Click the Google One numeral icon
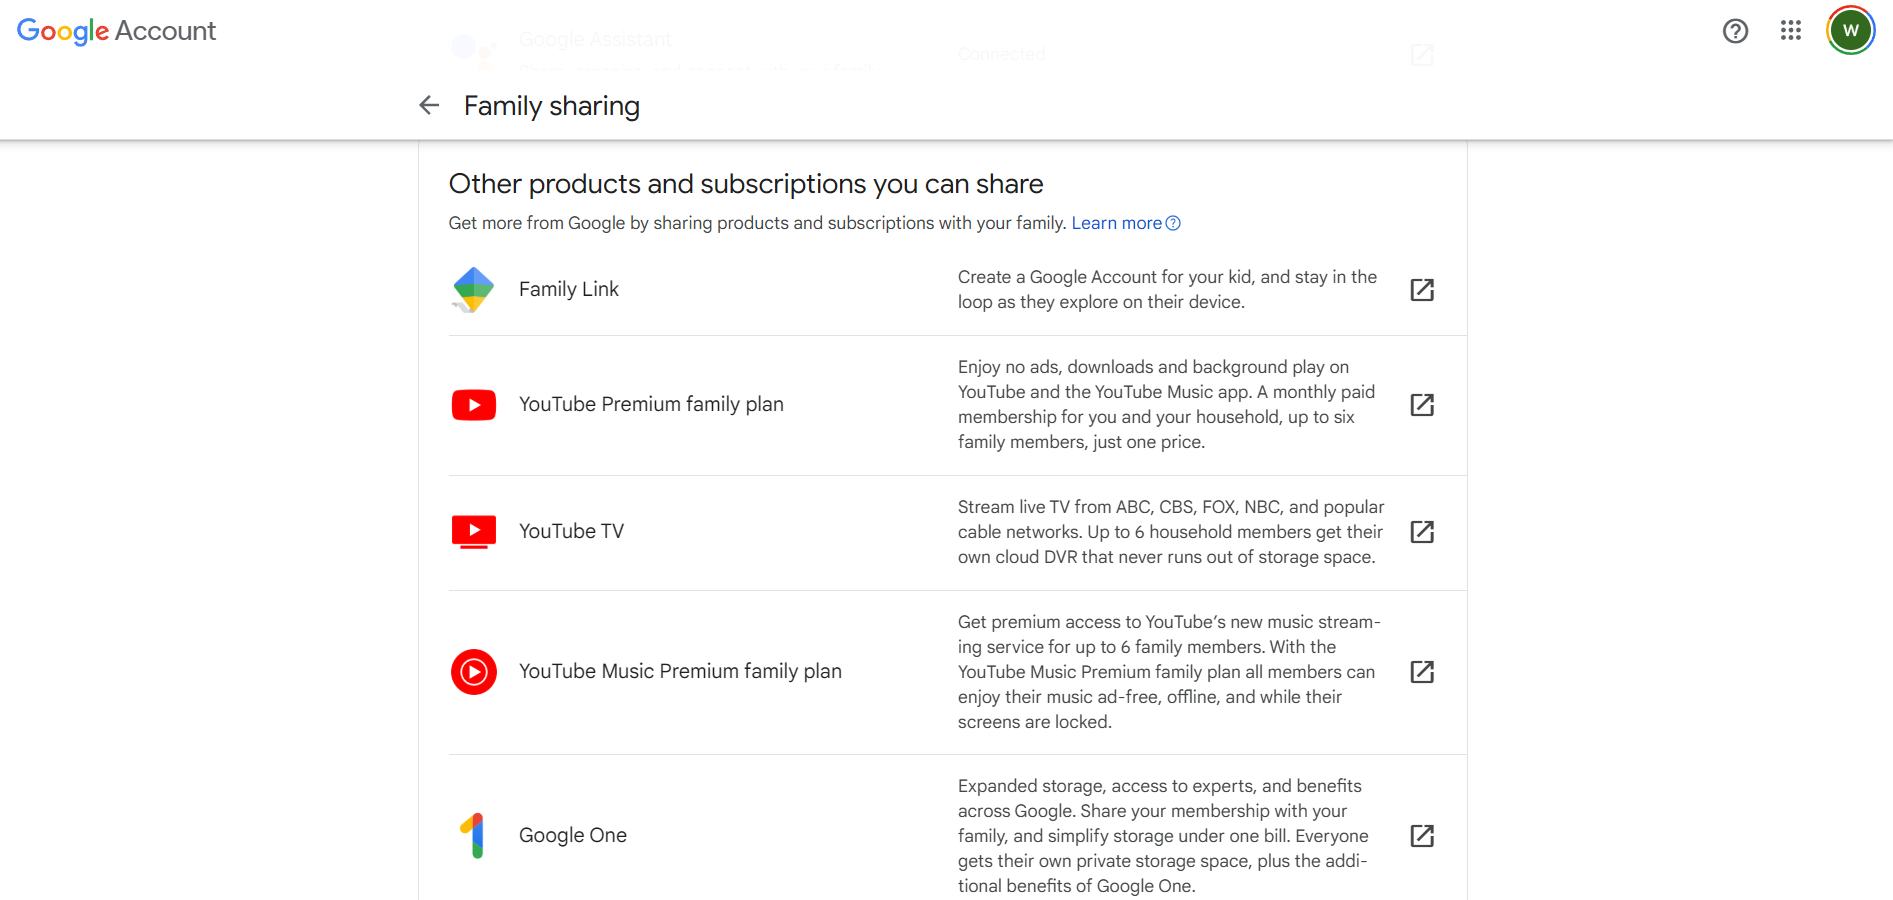Image resolution: width=1893 pixels, height=900 pixels. [473, 836]
